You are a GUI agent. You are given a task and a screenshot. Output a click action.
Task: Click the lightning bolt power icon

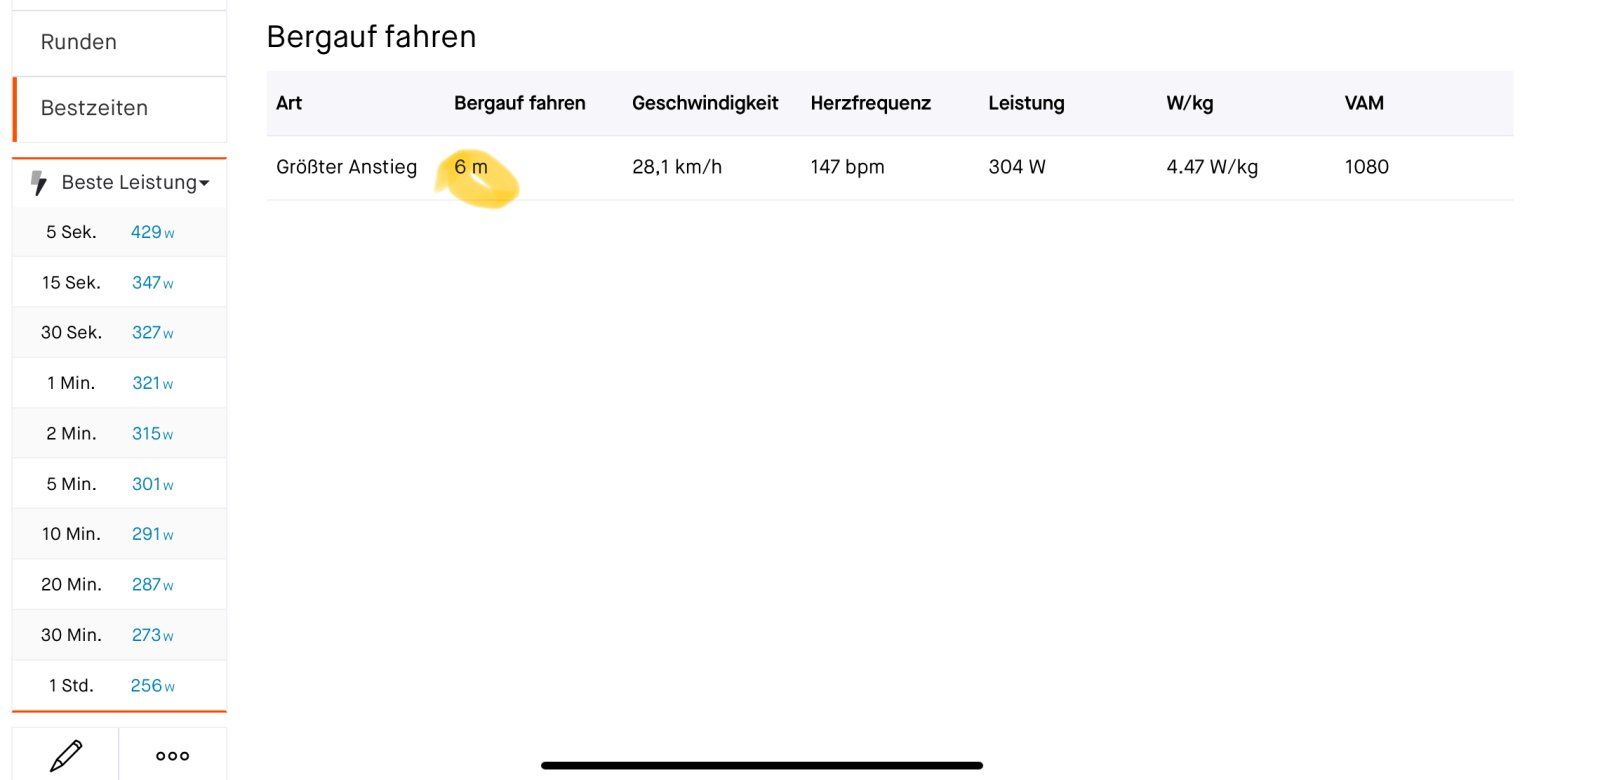(39, 183)
